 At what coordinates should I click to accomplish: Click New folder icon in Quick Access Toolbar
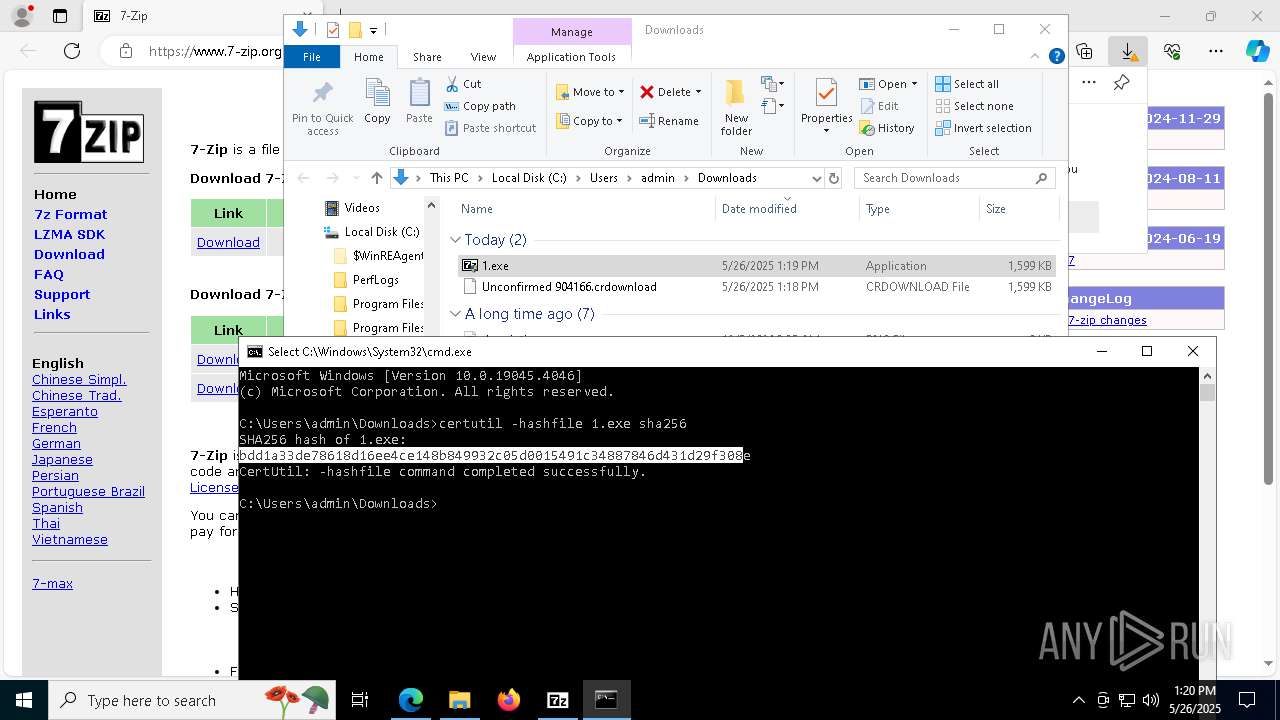tap(354, 30)
